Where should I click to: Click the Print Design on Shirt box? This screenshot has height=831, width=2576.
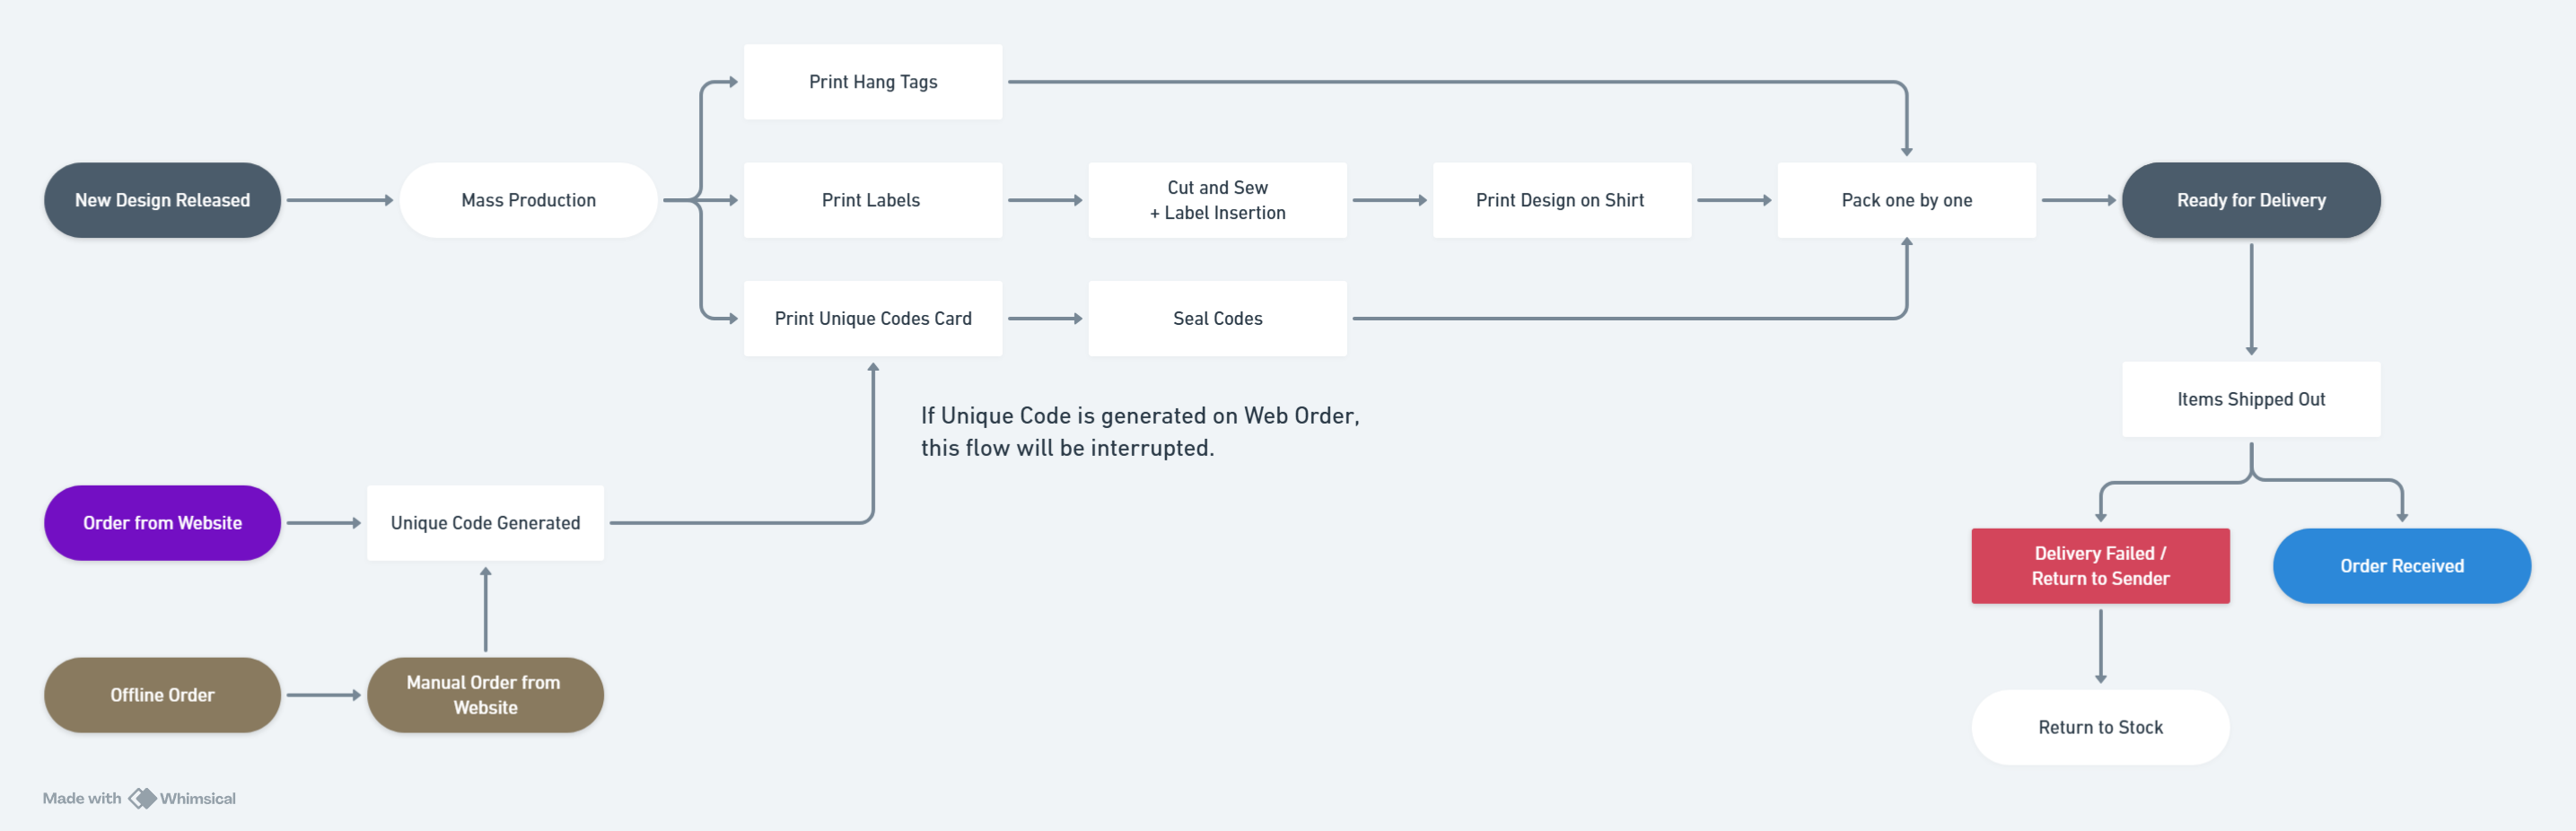coord(1561,200)
